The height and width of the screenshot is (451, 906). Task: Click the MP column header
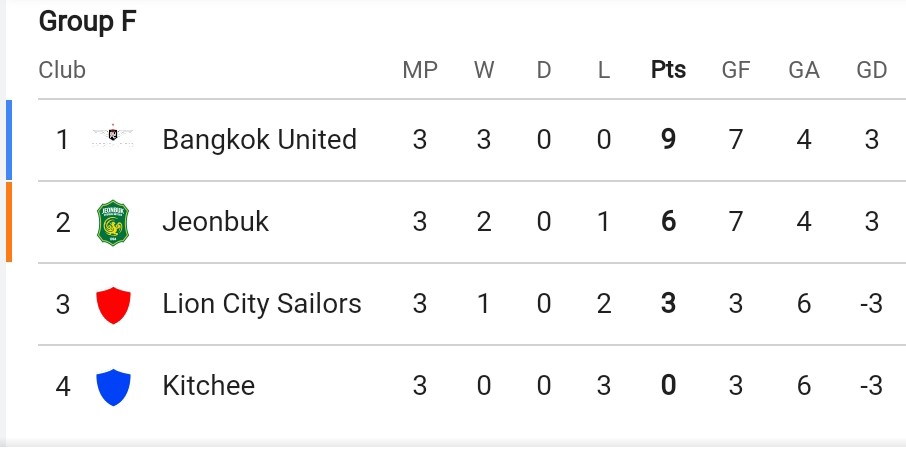[x=420, y=70]
